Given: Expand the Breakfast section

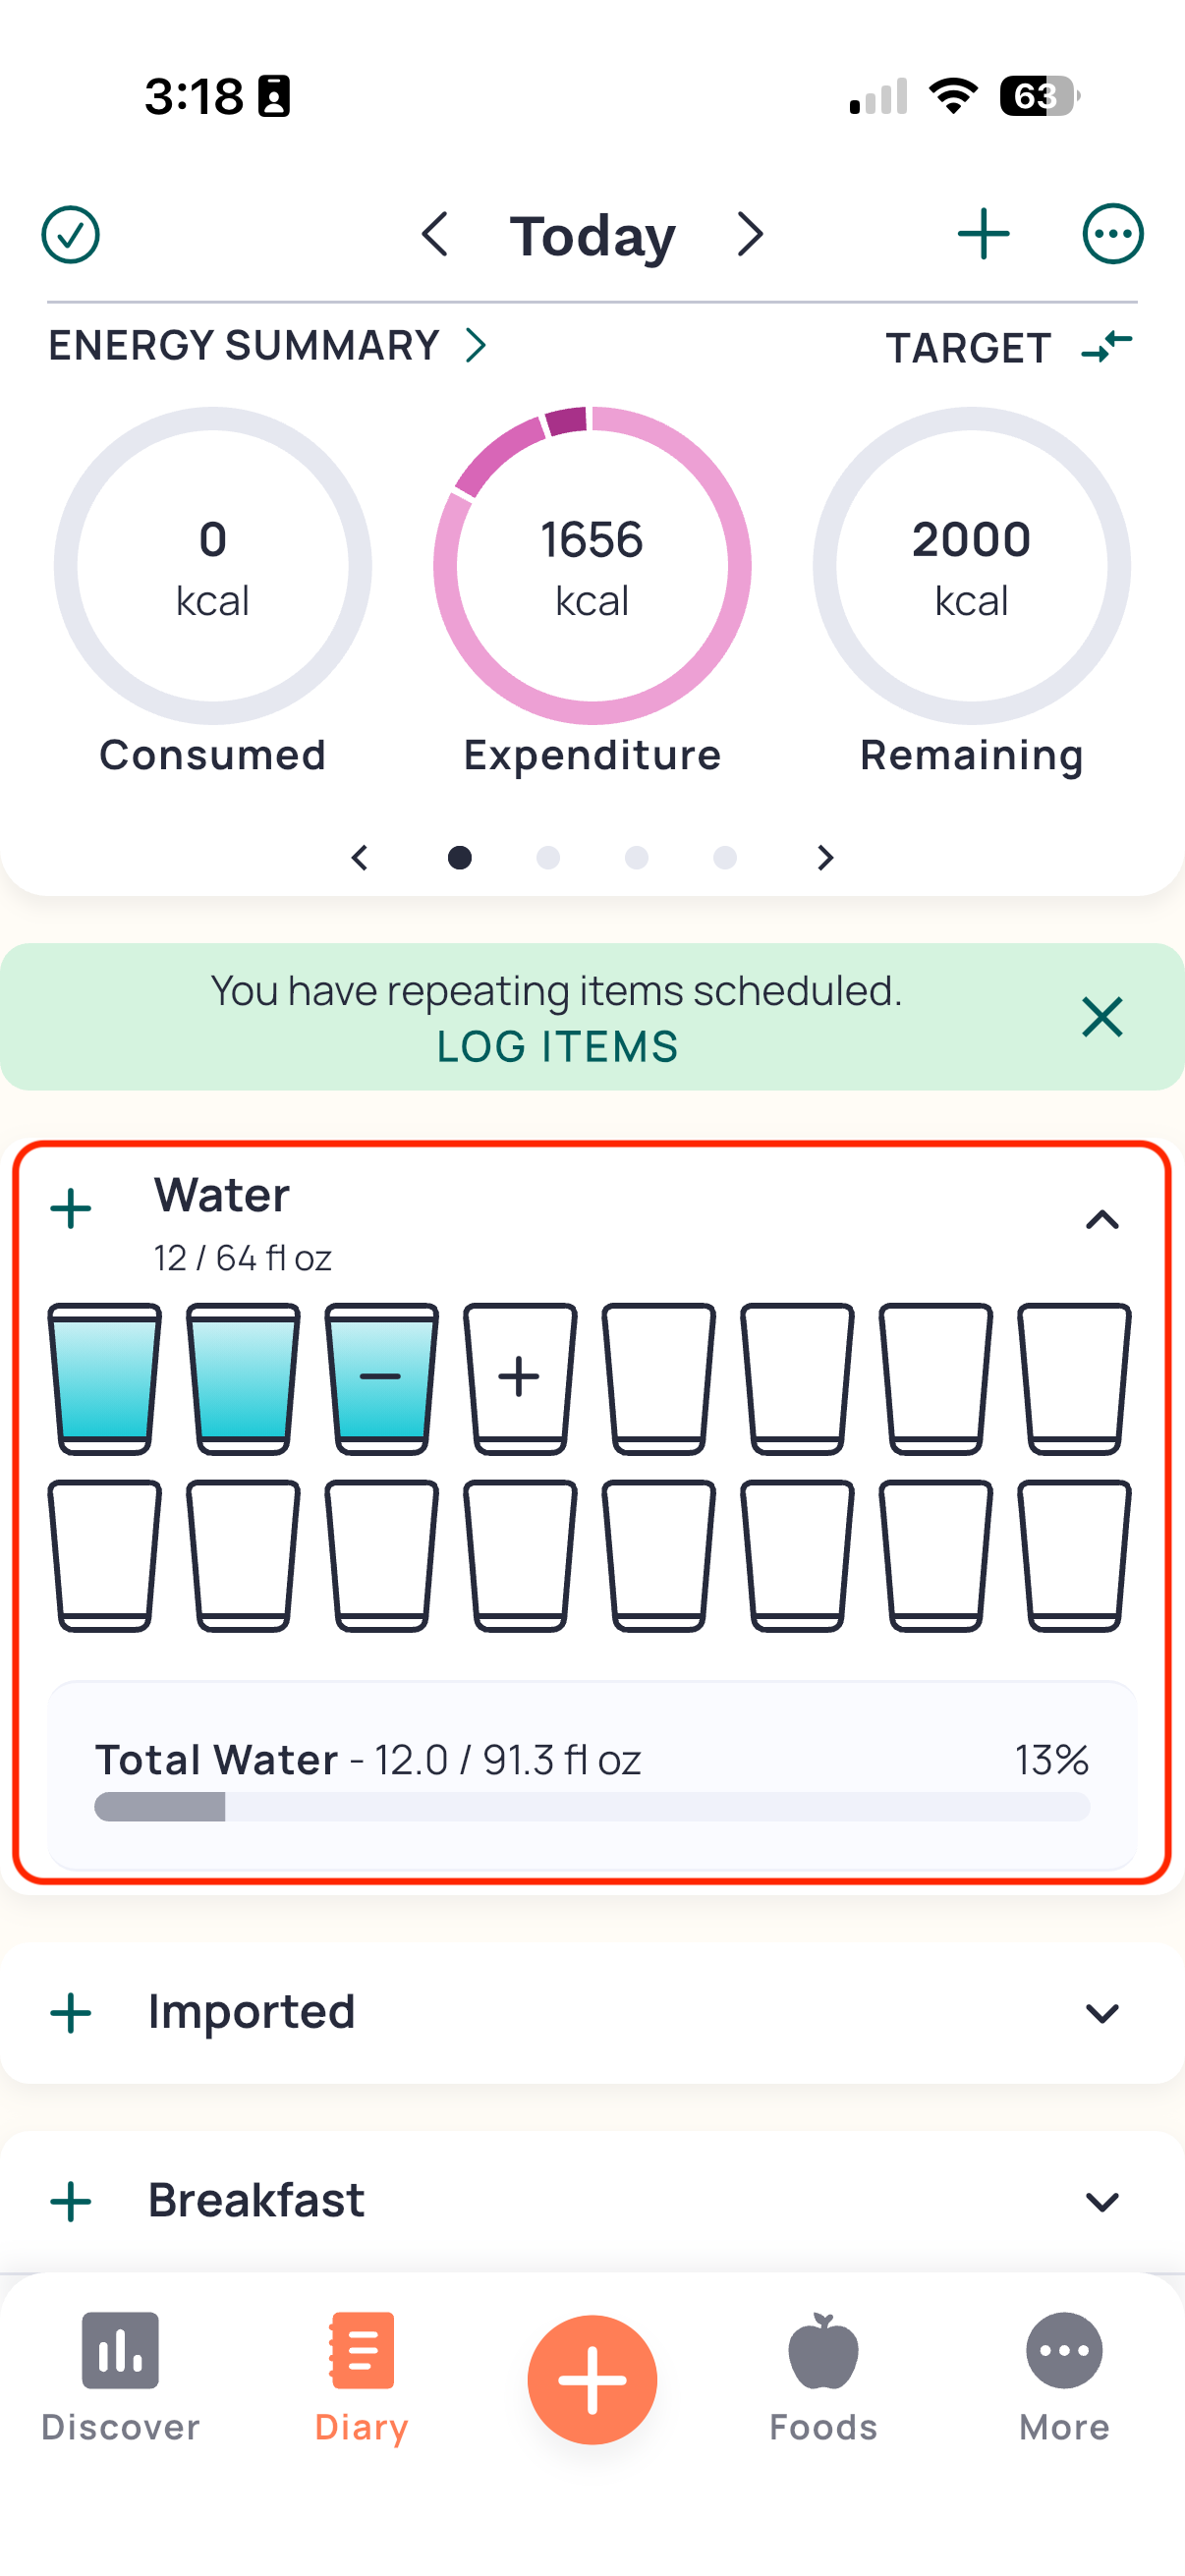Looking at the screenshot, I should [x=1102, y=2201].
